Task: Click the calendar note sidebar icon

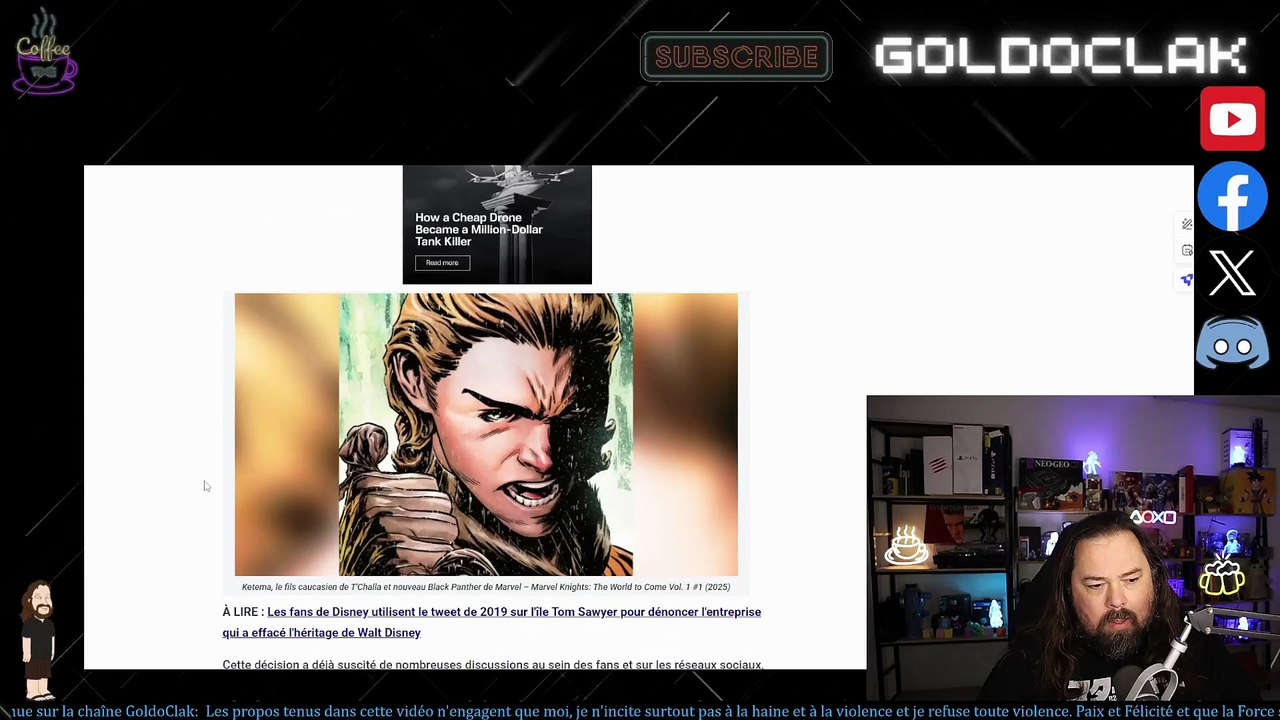Action: point(1186,250)
